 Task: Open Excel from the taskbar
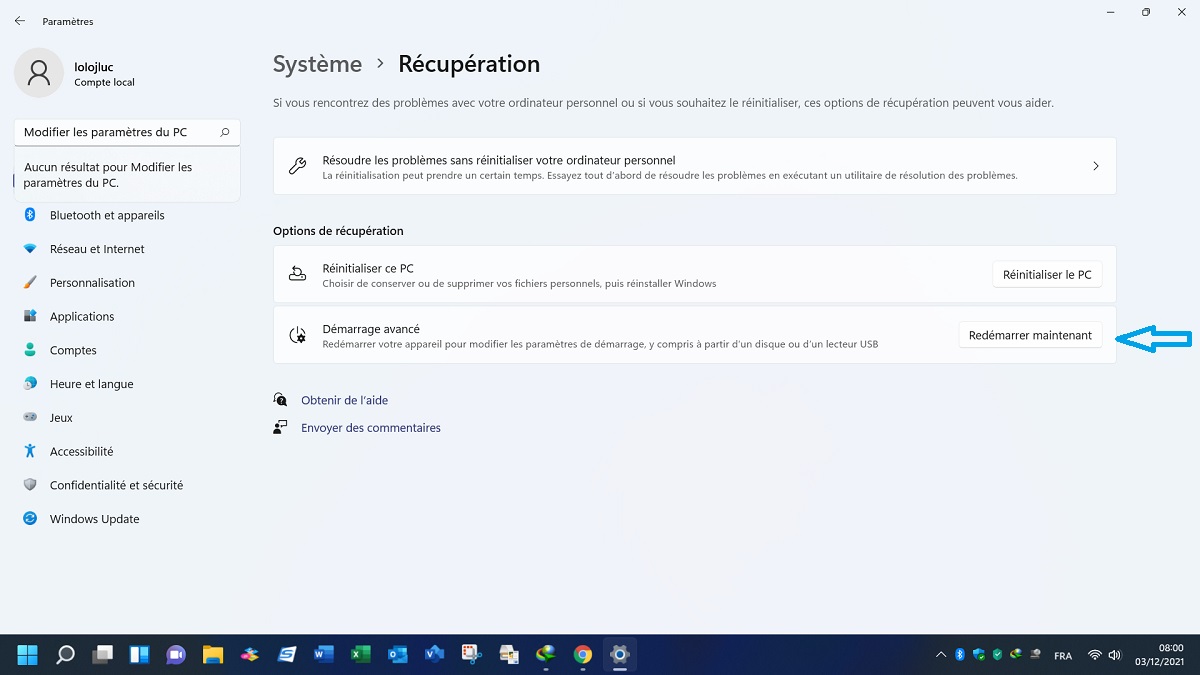point(360,655)
